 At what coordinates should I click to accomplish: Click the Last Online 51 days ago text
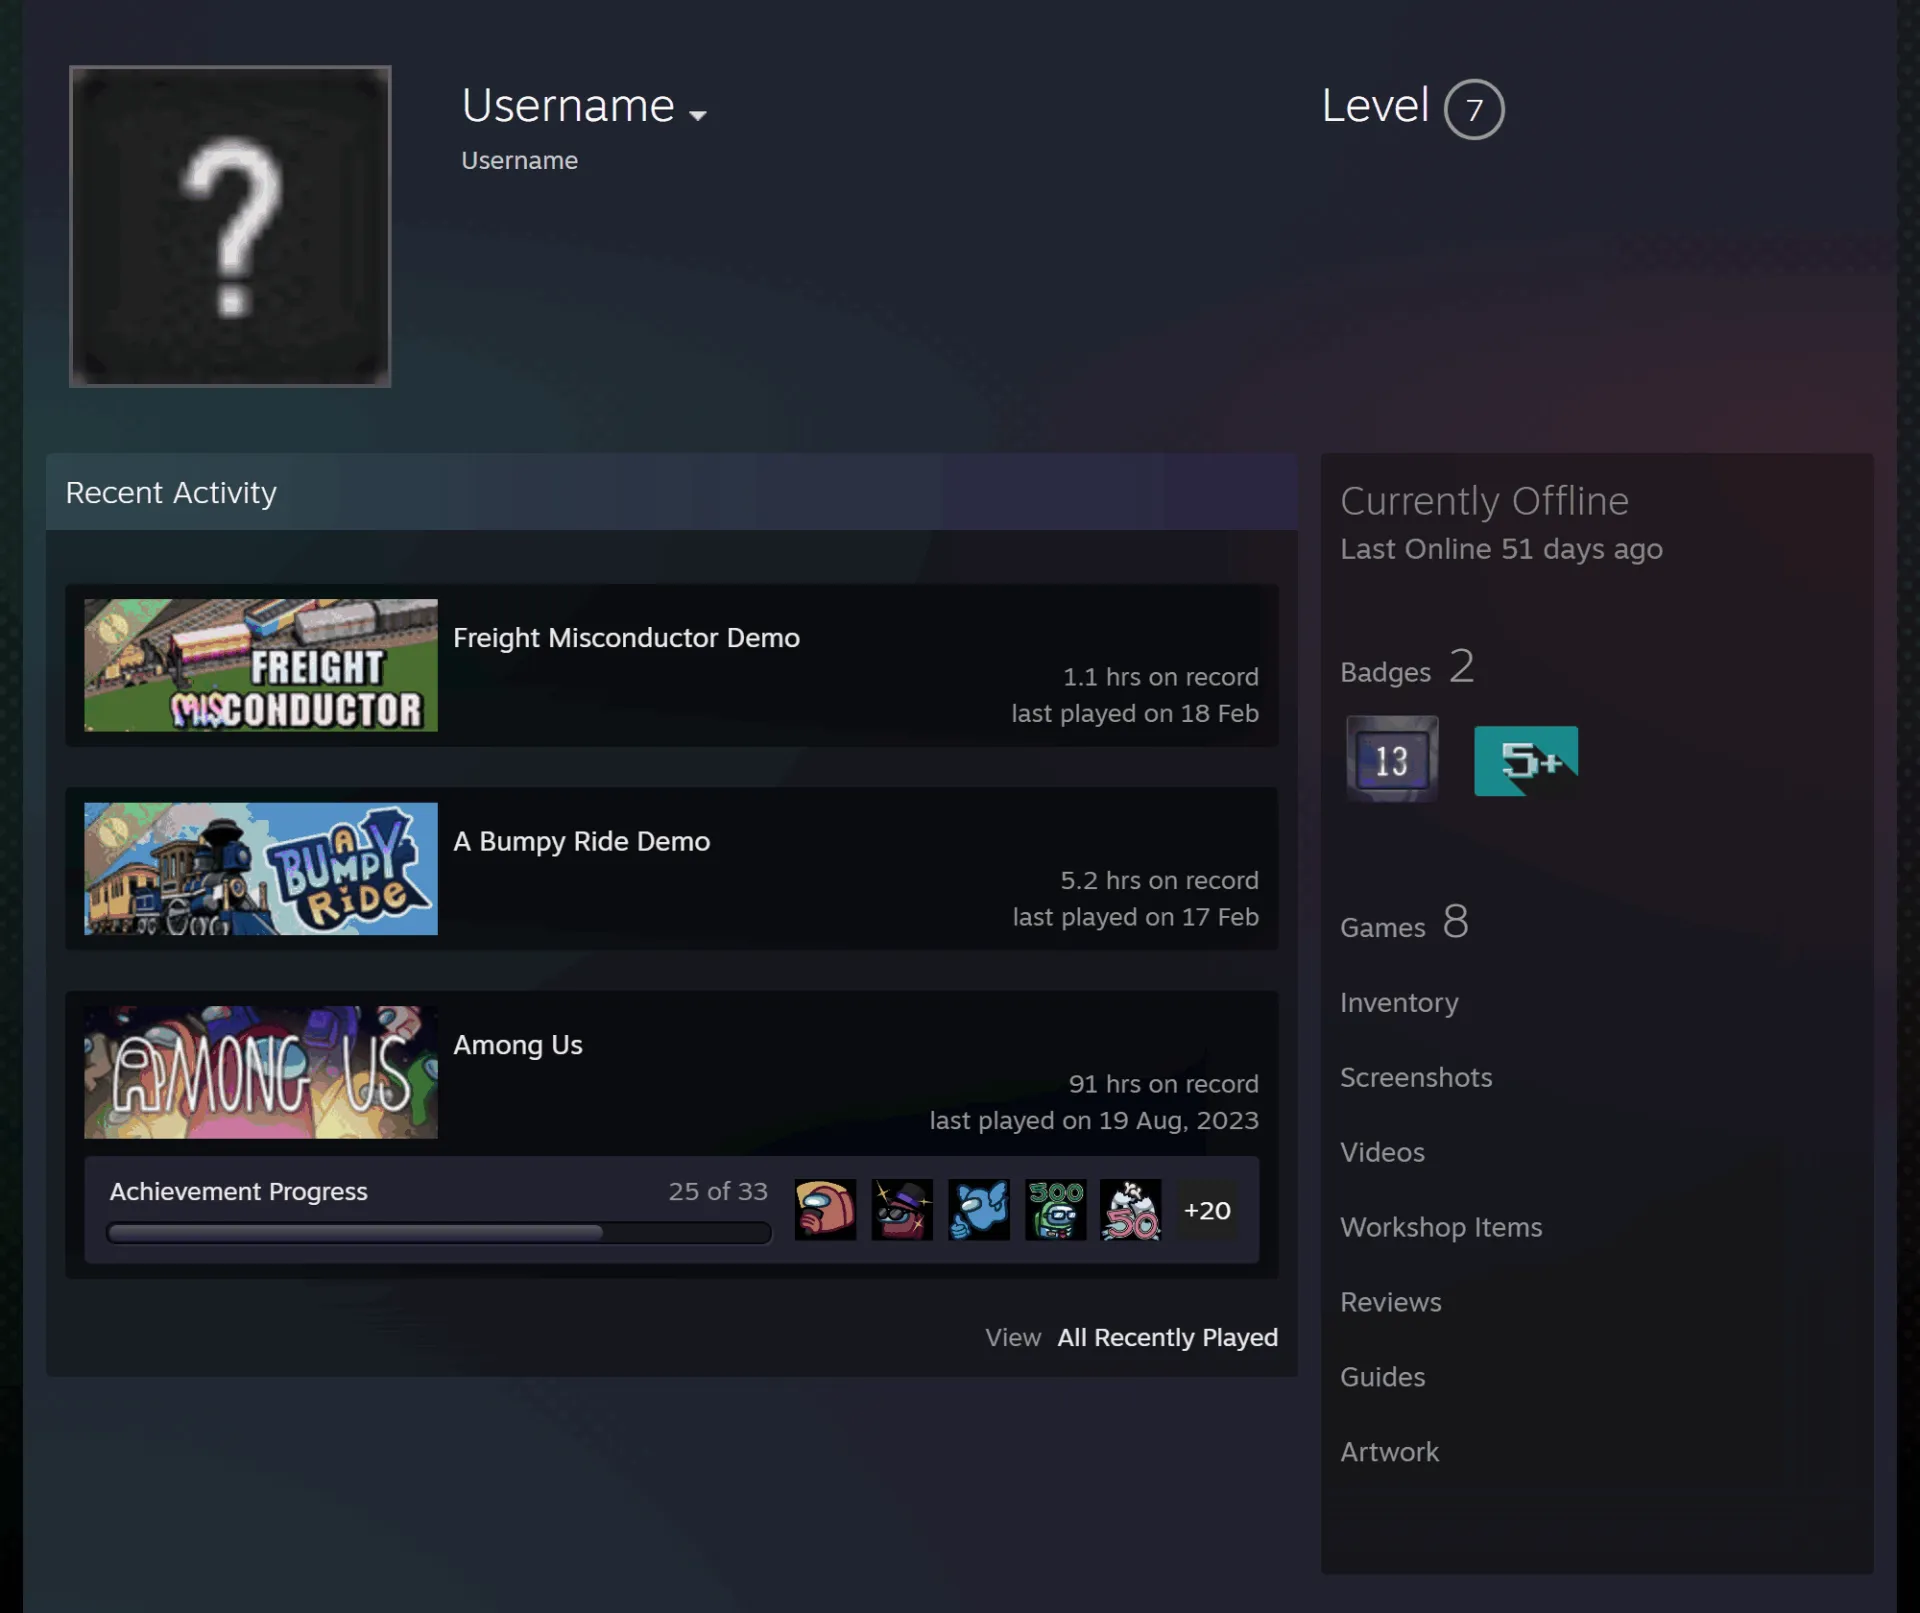[1501, 549]
